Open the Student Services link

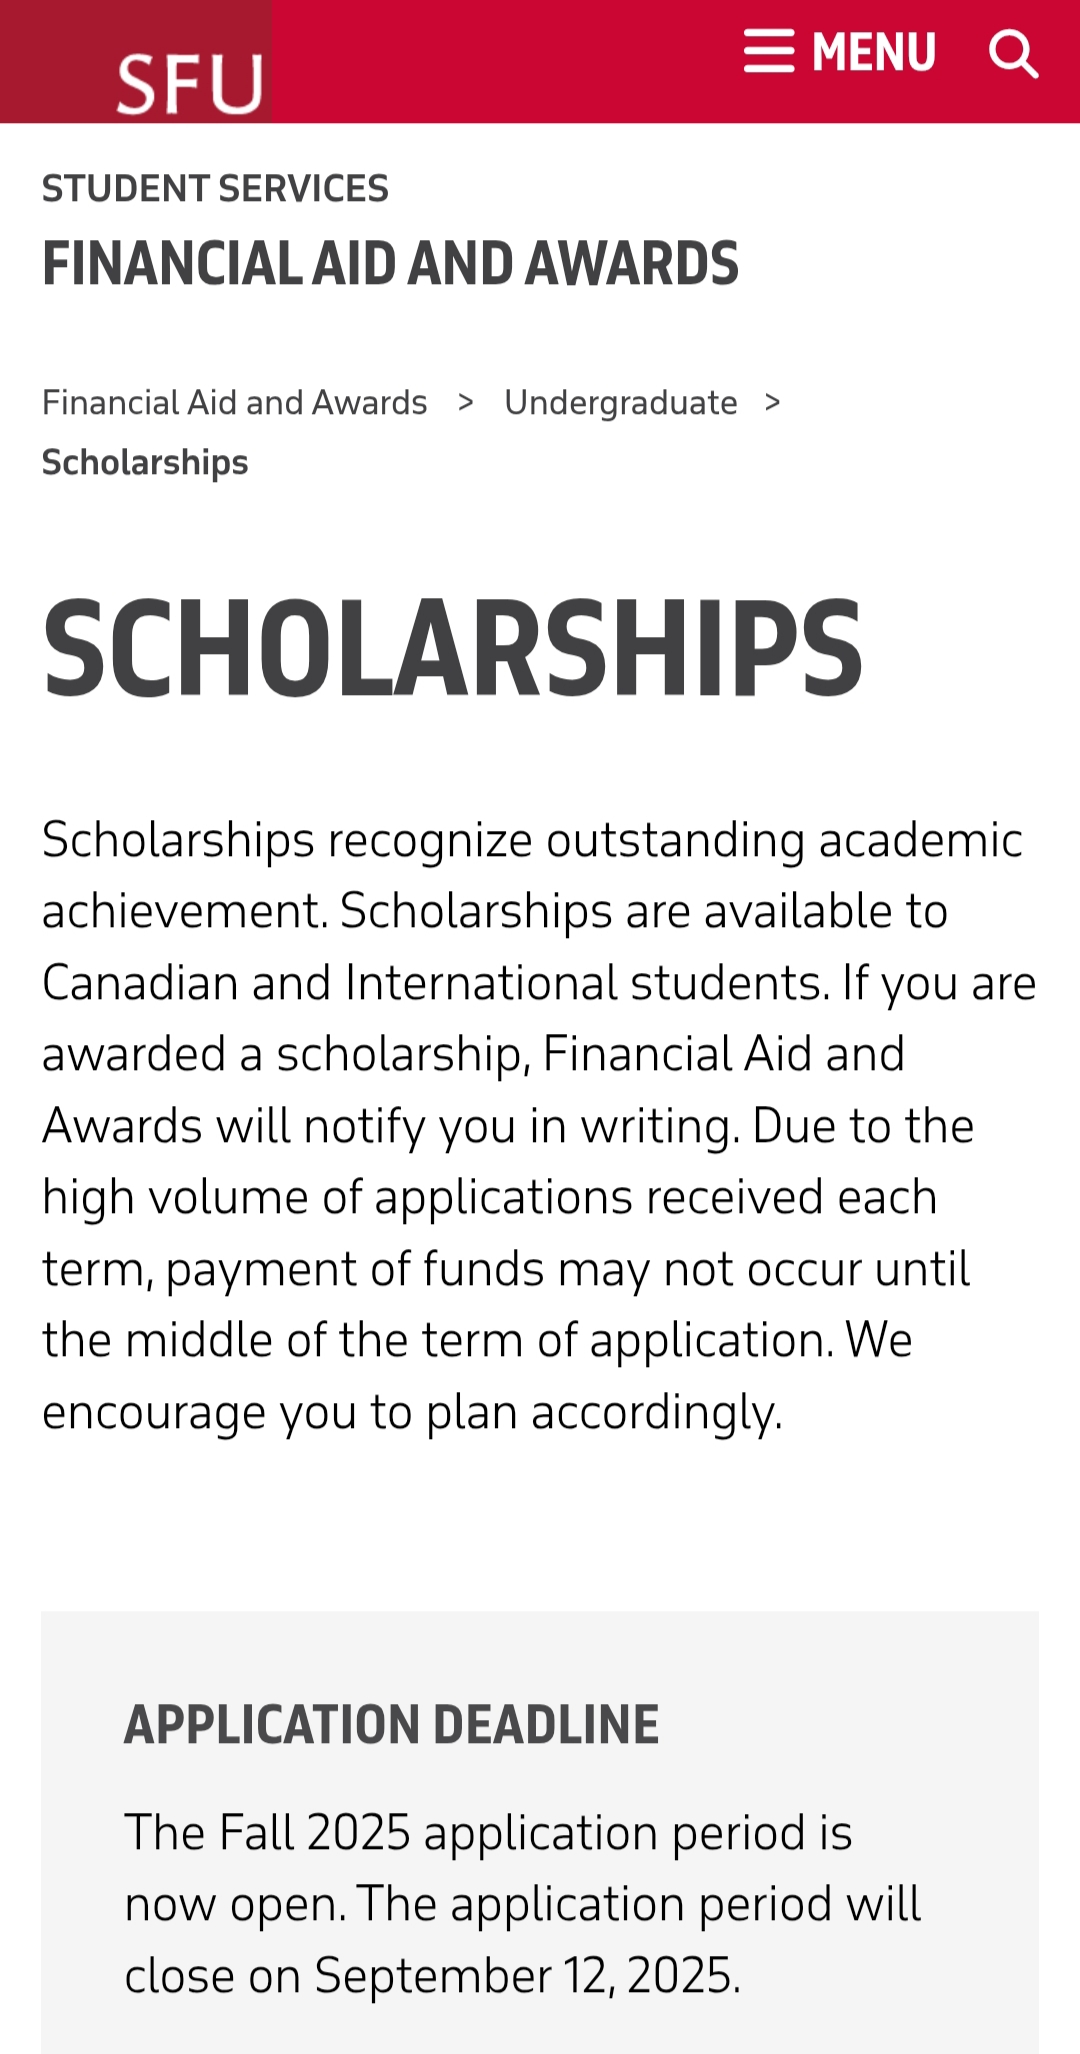pyautogui.click(x=215, y=189)
